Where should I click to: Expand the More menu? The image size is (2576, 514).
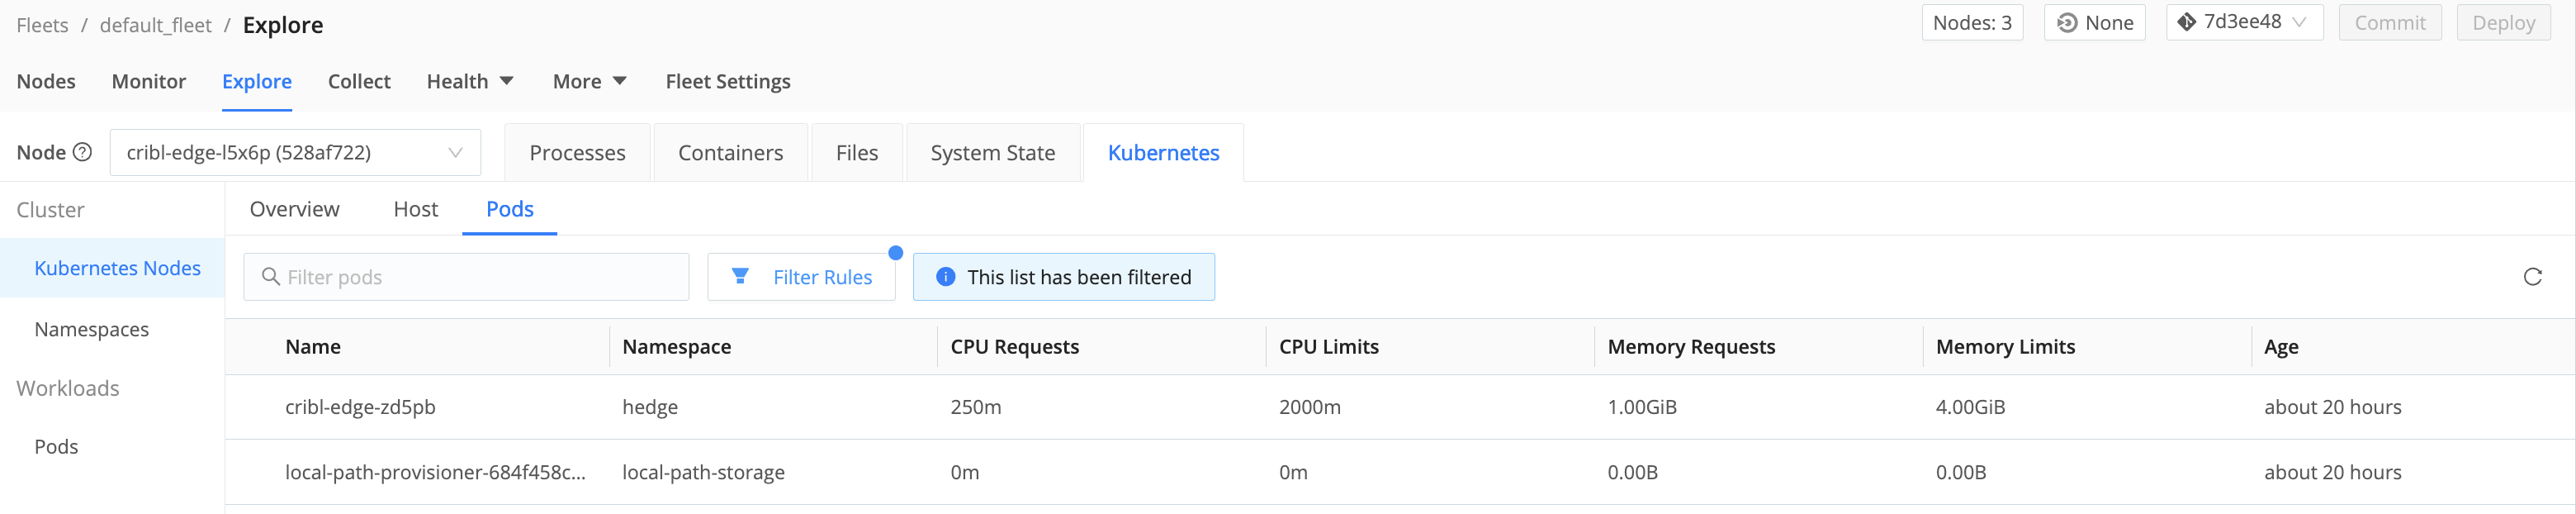(589, 81)
